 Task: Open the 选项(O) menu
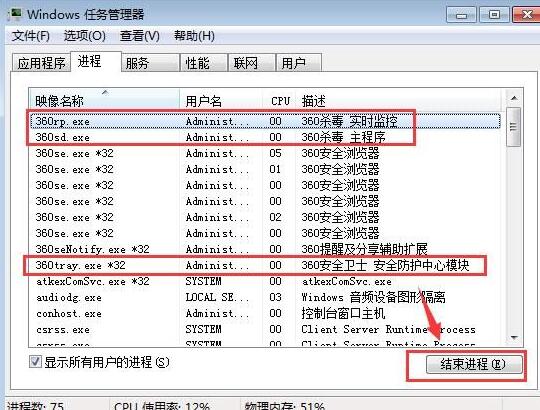click(84, 36)
